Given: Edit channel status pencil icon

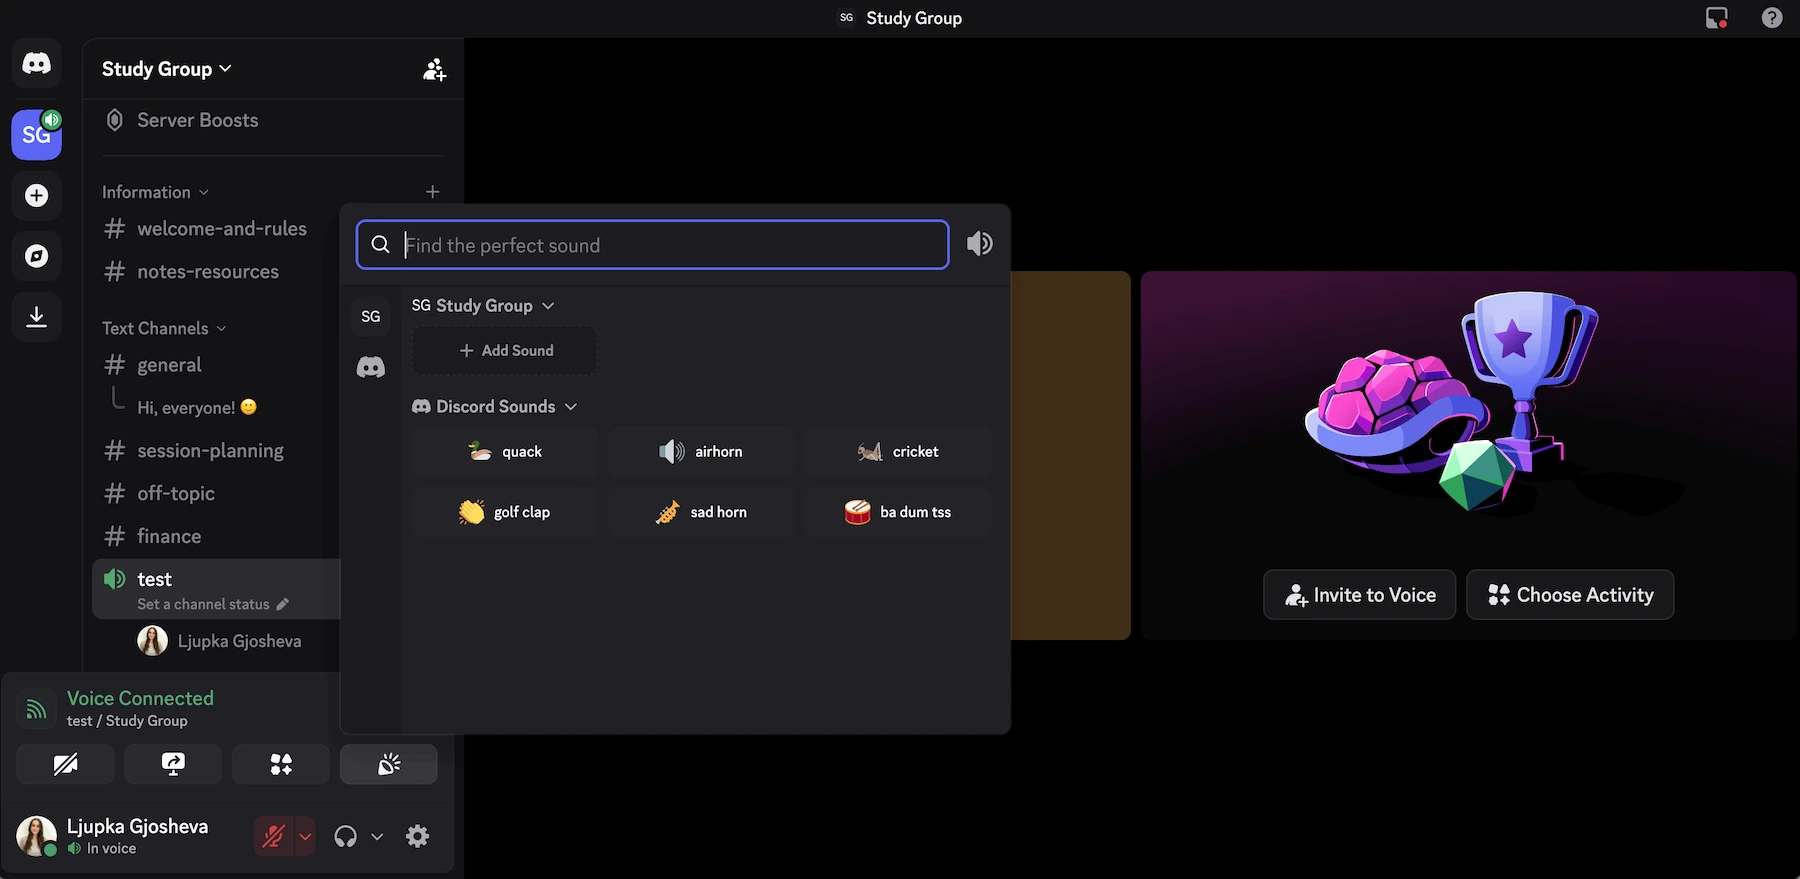Looking at the screenshot, I should (283, 604).
